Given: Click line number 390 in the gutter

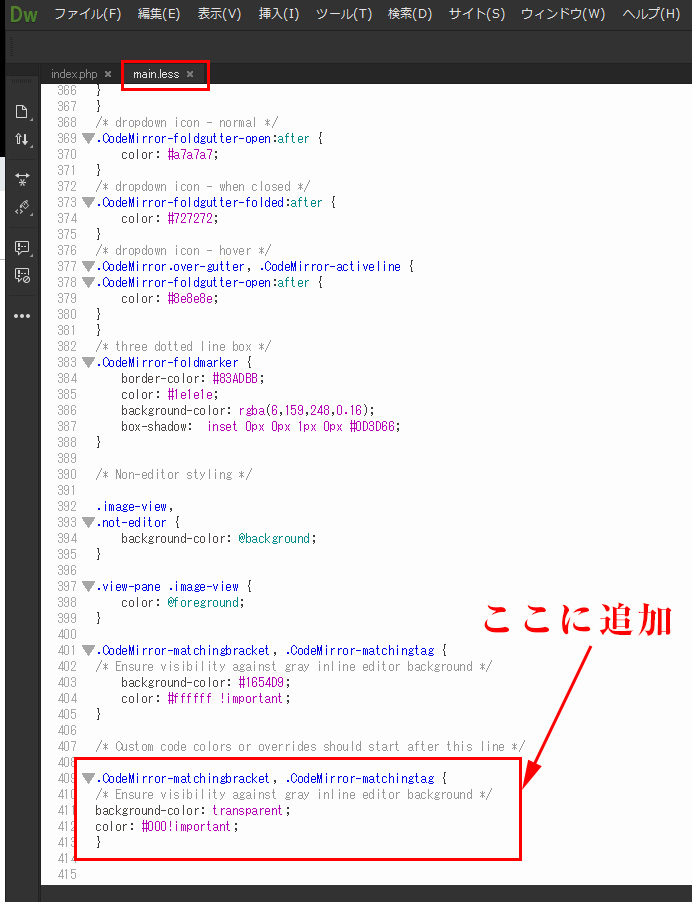Looking at the screenshot, I should pyautogui.click(x=67, y=475).
